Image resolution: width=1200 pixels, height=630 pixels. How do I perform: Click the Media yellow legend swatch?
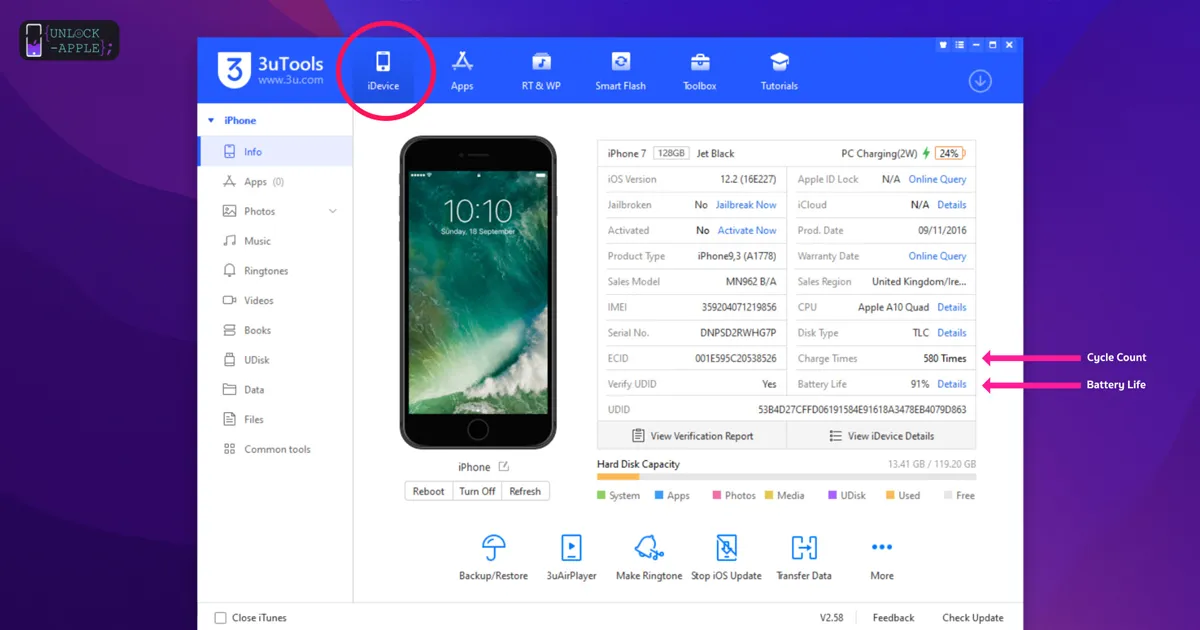pos(769,495)
